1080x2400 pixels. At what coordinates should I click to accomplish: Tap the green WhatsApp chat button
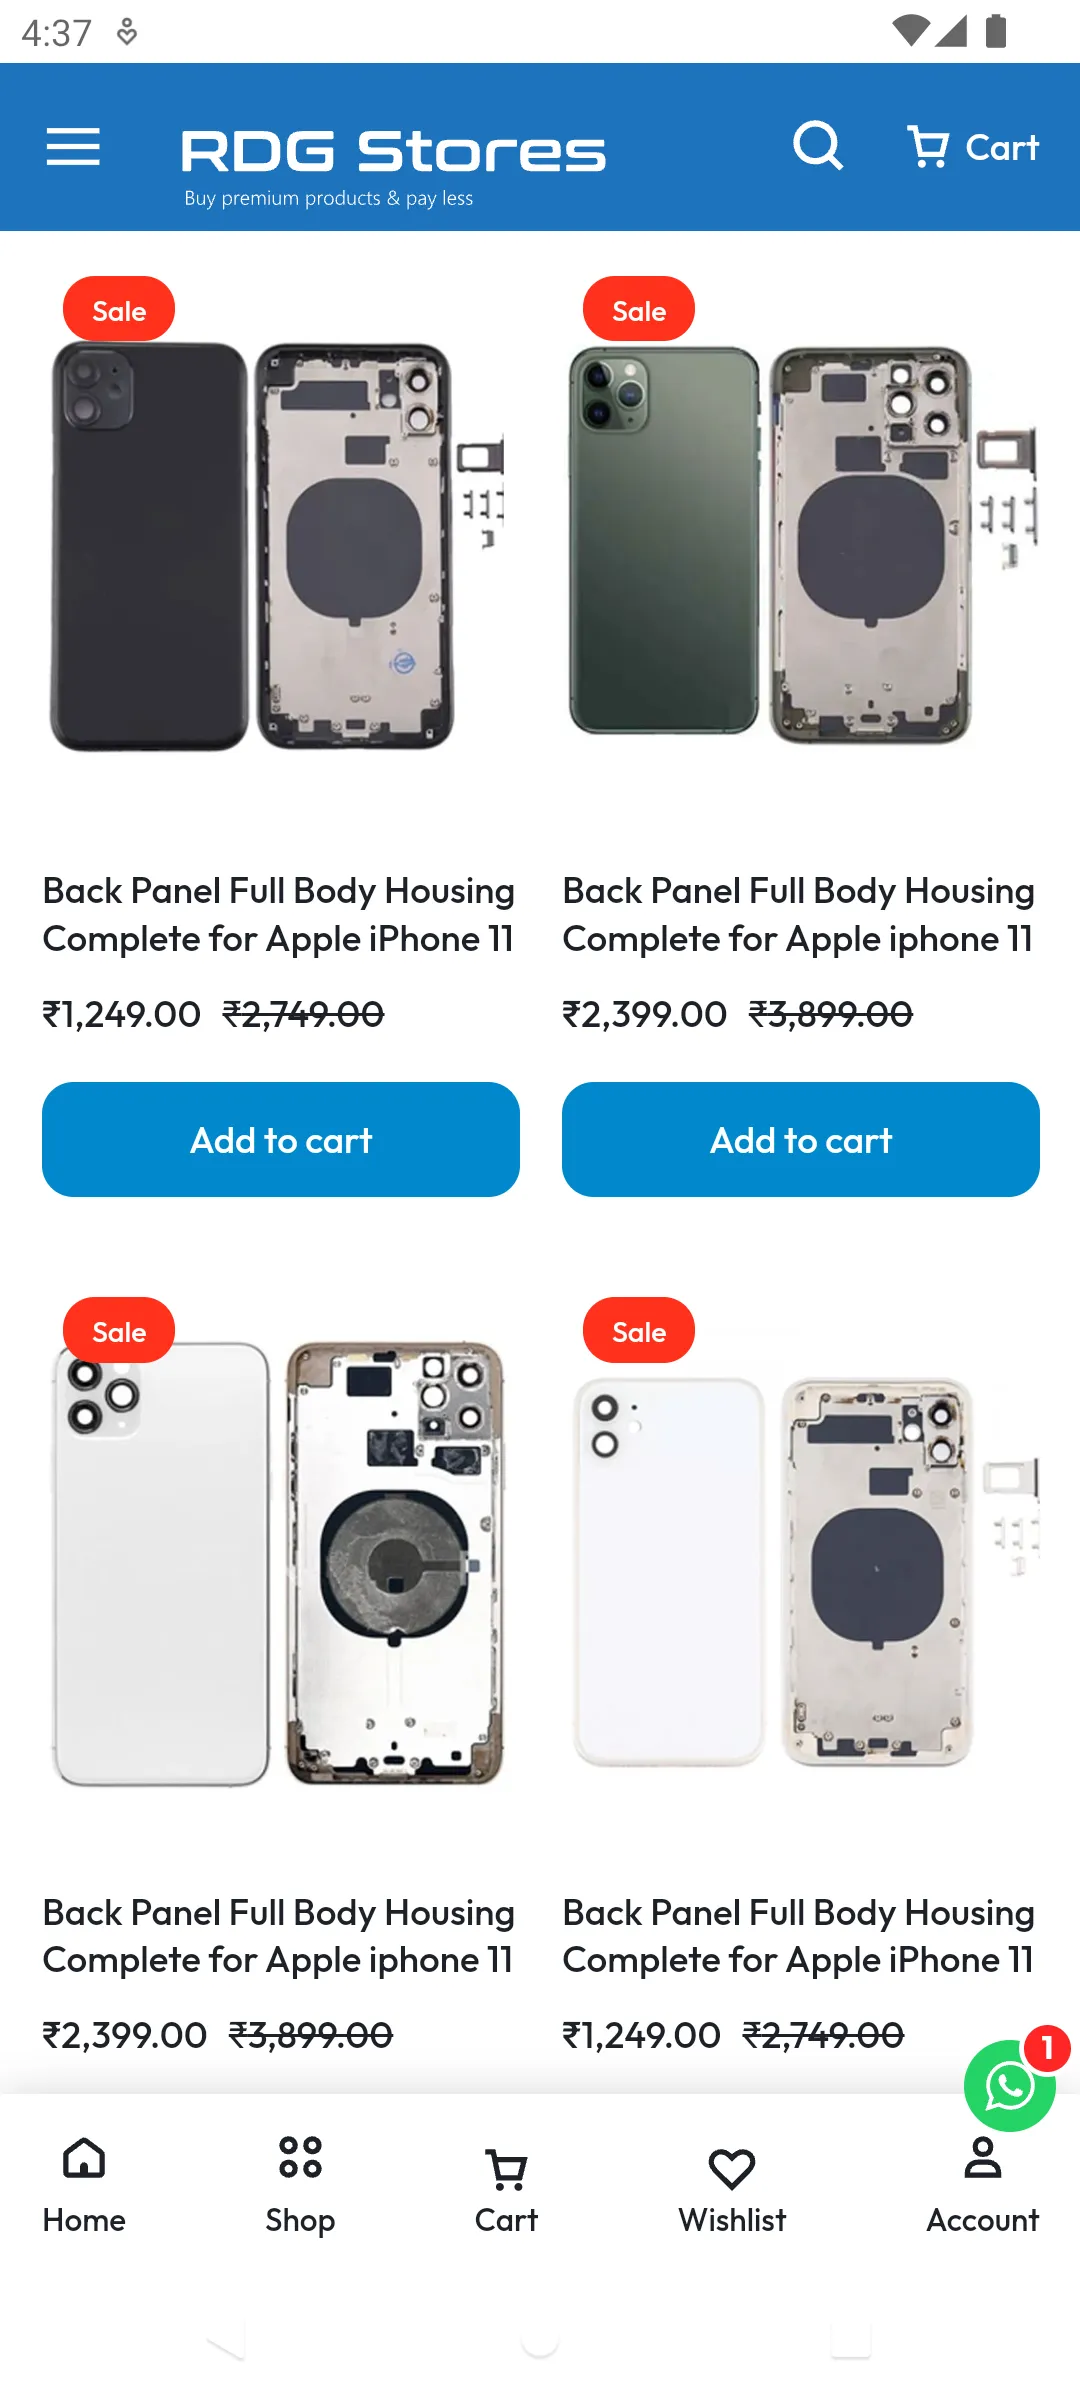[x=1009, y=2084]
